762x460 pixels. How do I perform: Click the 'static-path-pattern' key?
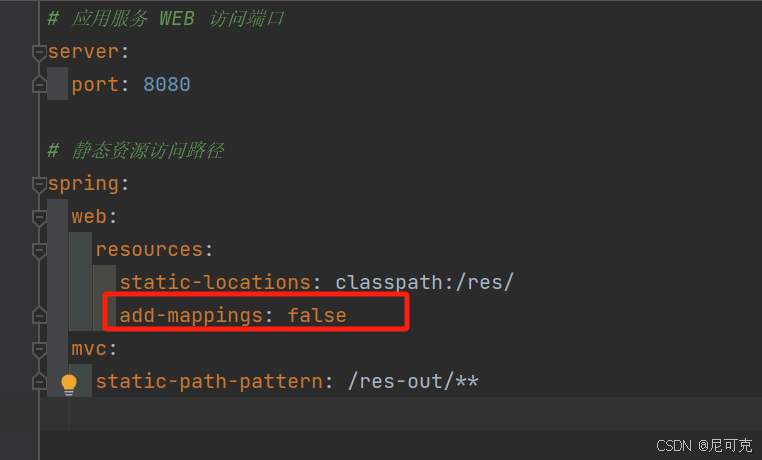pyautogui.click(x=208, y=382)
